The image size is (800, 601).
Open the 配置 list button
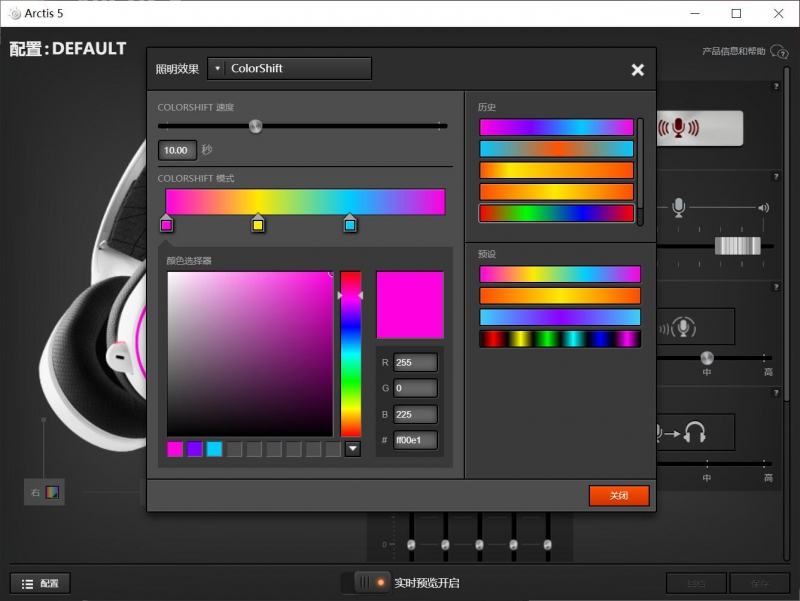pos(40,584)
